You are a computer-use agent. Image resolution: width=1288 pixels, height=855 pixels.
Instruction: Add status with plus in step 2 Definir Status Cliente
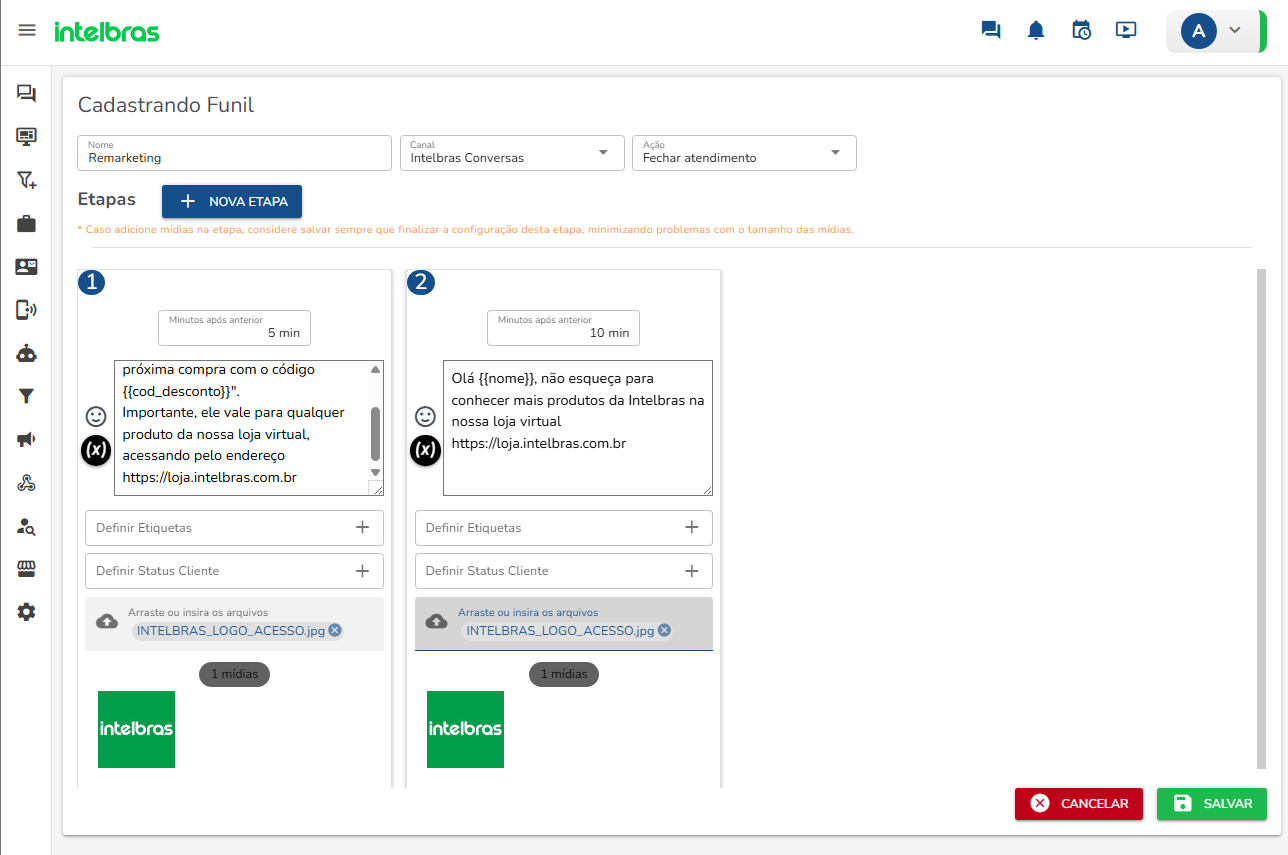pyautogui.click(x=691, y=571)
